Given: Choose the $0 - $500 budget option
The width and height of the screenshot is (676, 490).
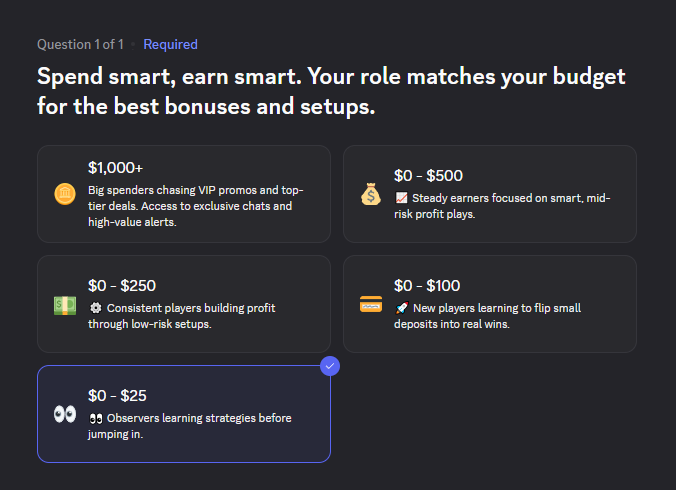Looking at the screenshot, I should pyautogui.click(x=490, y=194).
